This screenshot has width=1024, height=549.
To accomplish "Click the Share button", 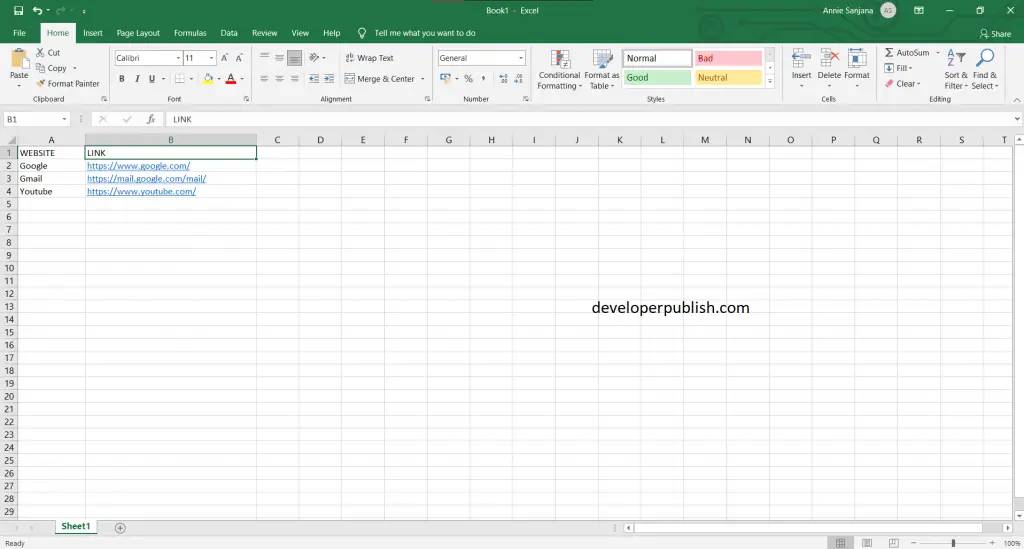I will (995, 33).
